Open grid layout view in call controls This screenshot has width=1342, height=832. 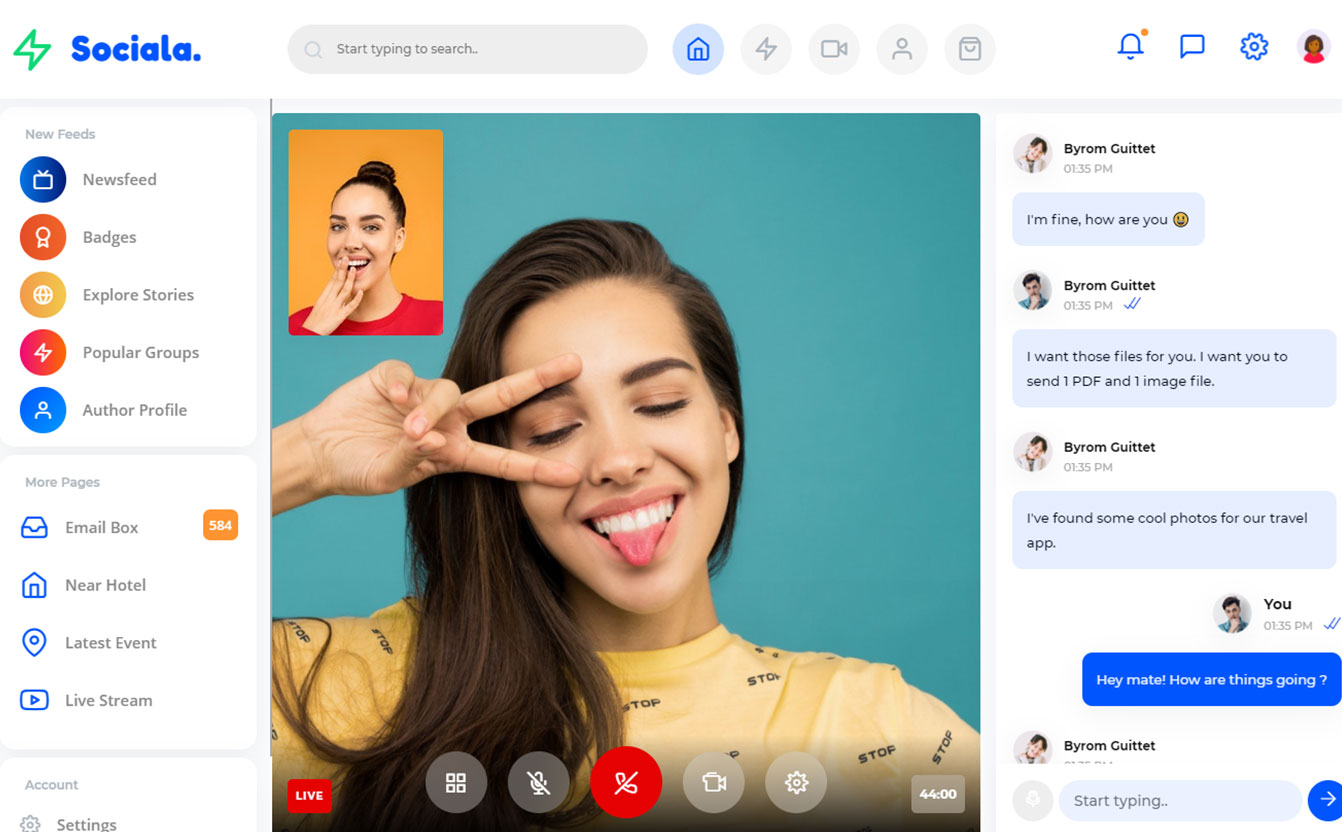pyautogui.click(x=456, y=782)
